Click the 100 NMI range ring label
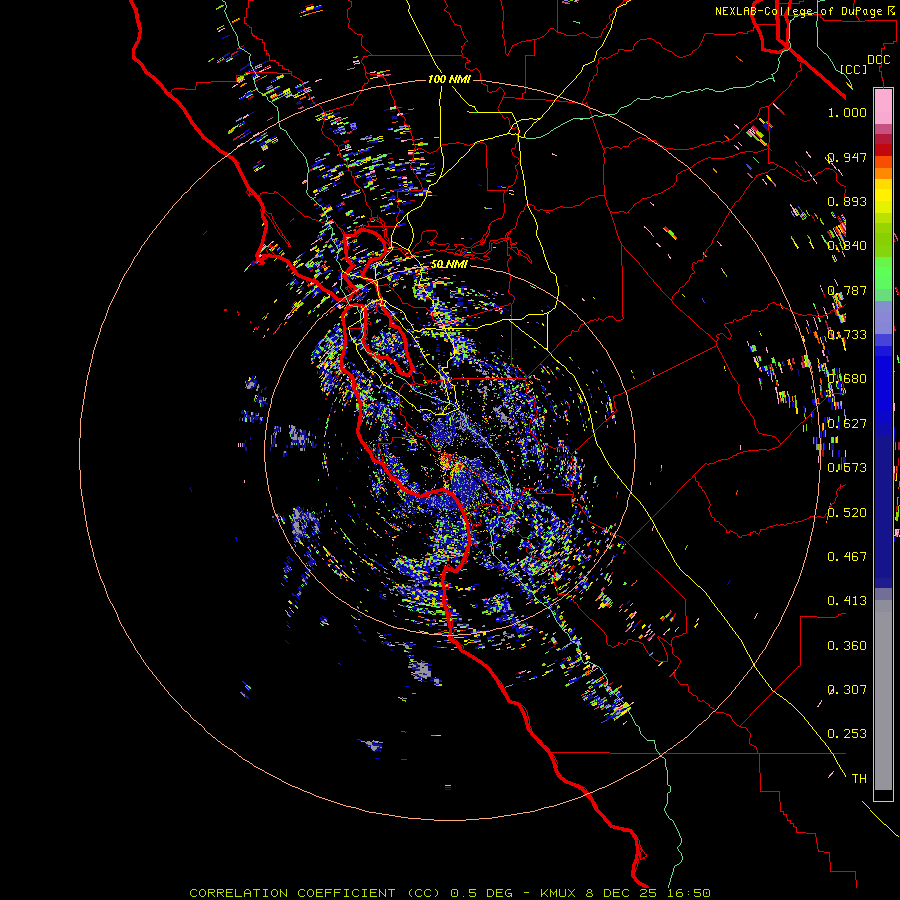900x900 pixels. point(449,79)
